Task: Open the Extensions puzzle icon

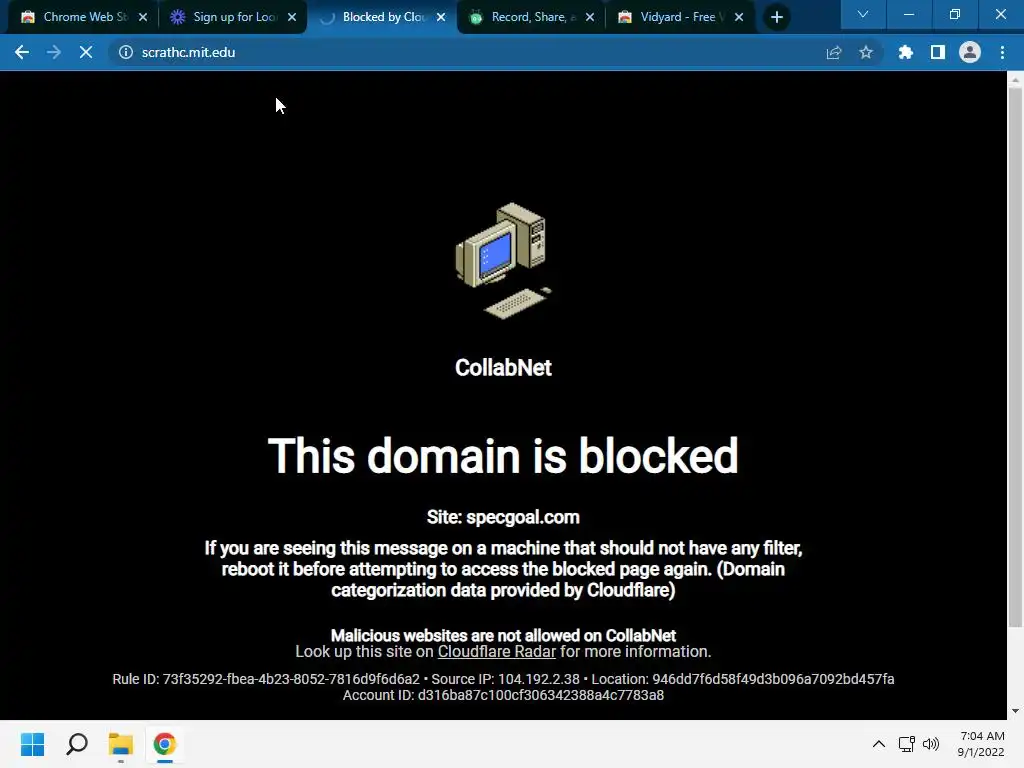Action: click(905, 52)
